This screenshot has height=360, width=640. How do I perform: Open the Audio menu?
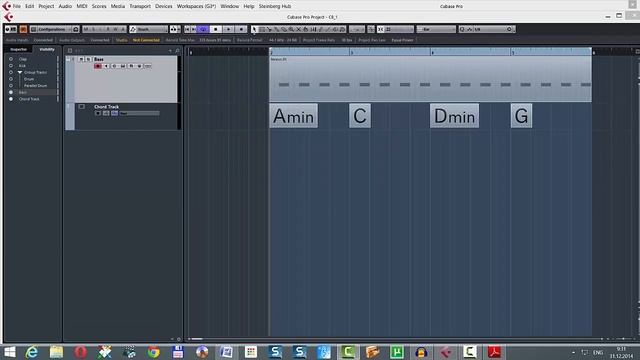(65, 6)
